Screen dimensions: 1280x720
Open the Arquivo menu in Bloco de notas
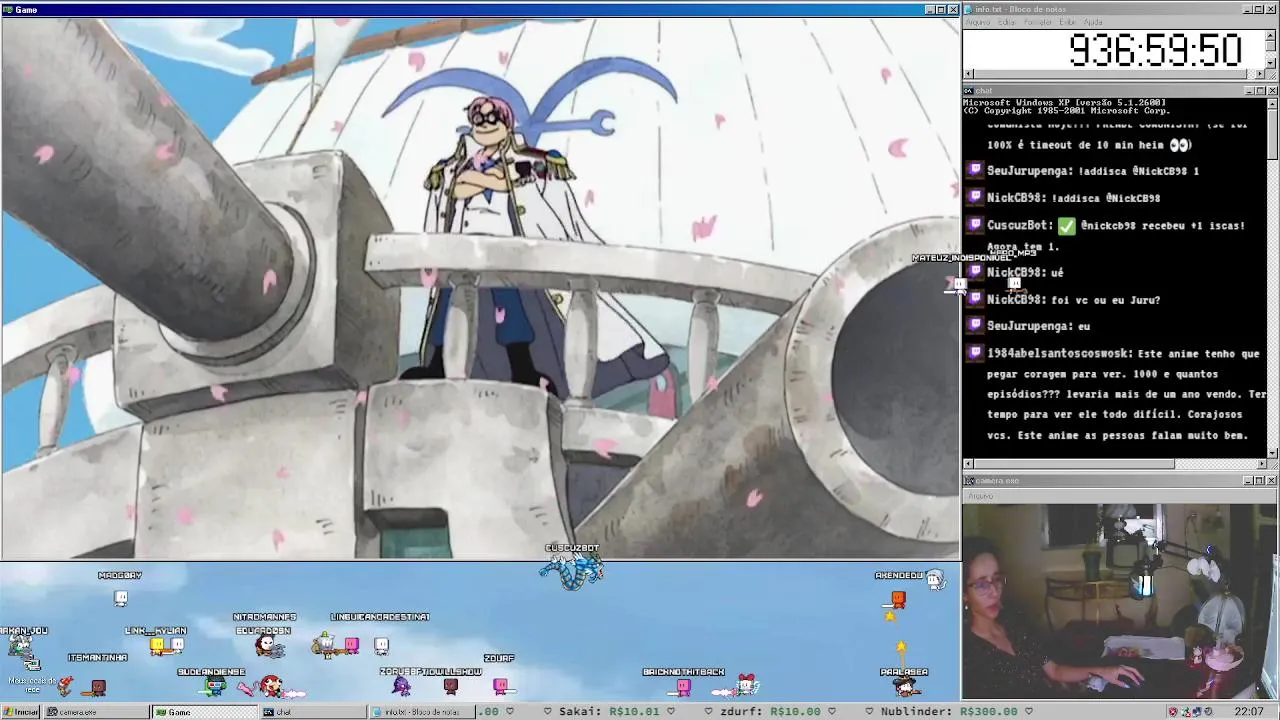point(978,22)
